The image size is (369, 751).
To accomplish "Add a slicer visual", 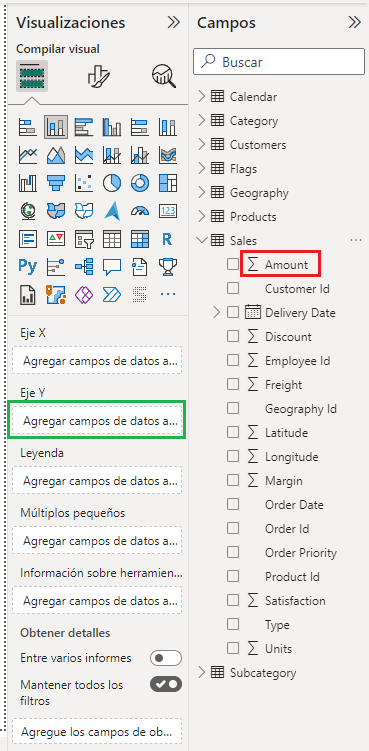I will (x=84, y=239).
